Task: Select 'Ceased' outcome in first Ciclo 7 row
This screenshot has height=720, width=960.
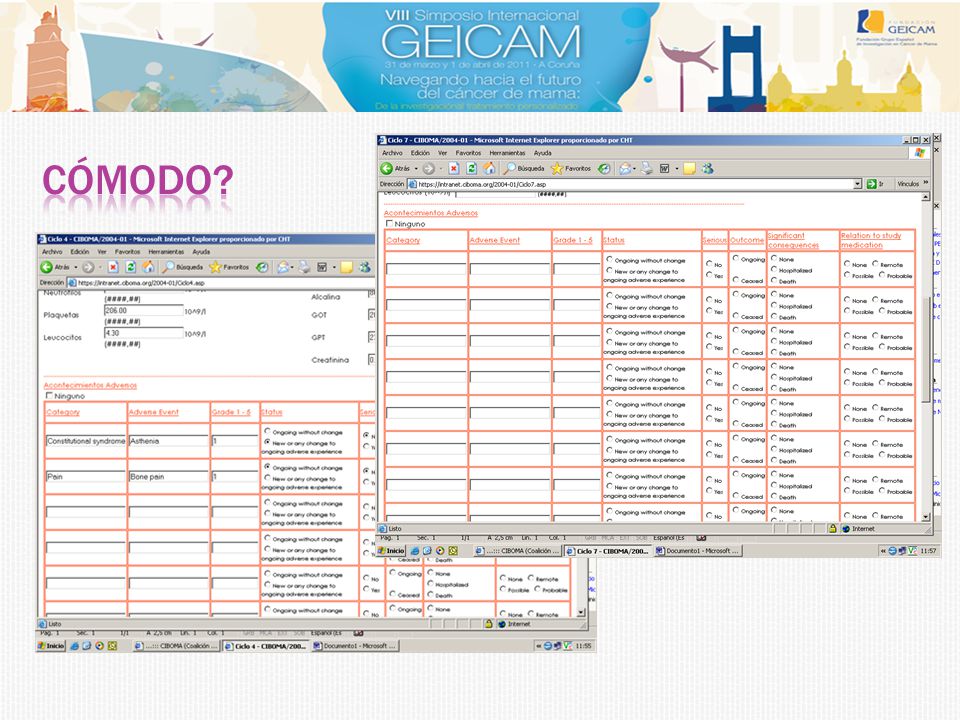Action: (x=735, y=280)
